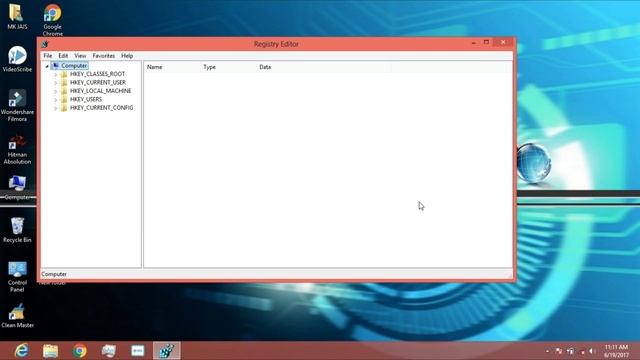Open the taskbar clock and date

[616, 351]
